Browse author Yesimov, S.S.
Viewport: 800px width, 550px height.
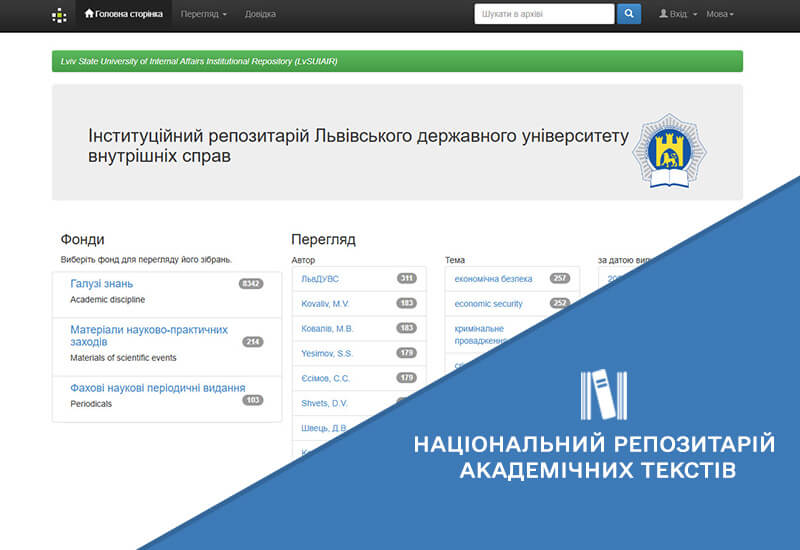point(327,354)
